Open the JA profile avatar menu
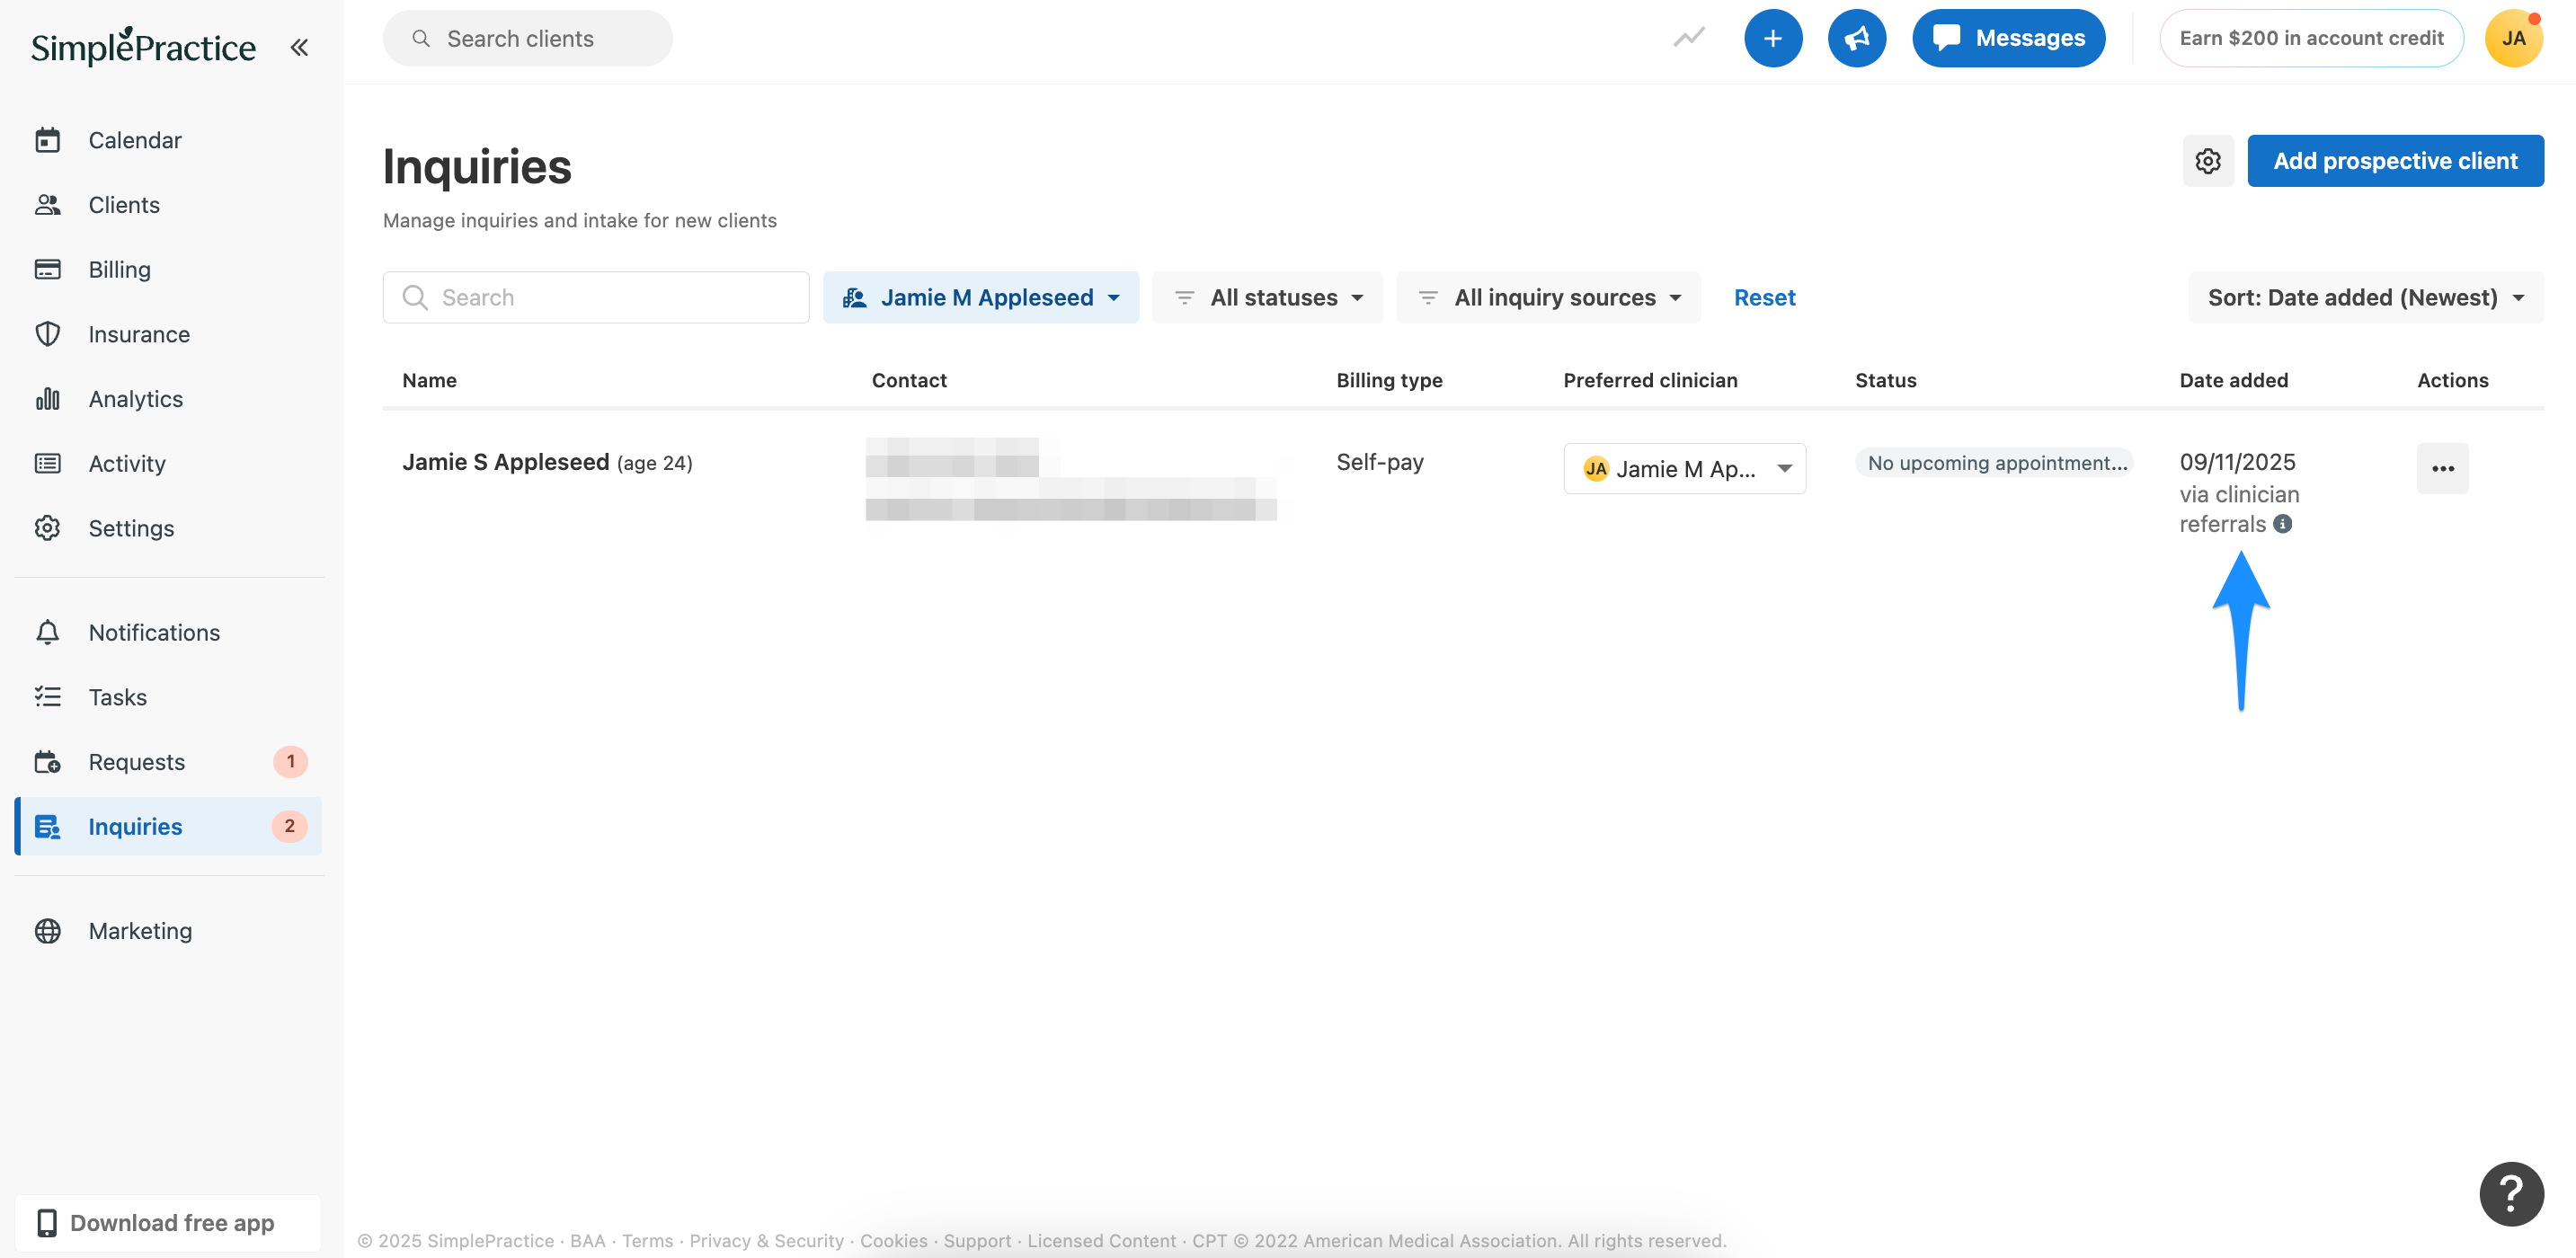This screenshot has height=1258, width=2576. point(2512,38)
